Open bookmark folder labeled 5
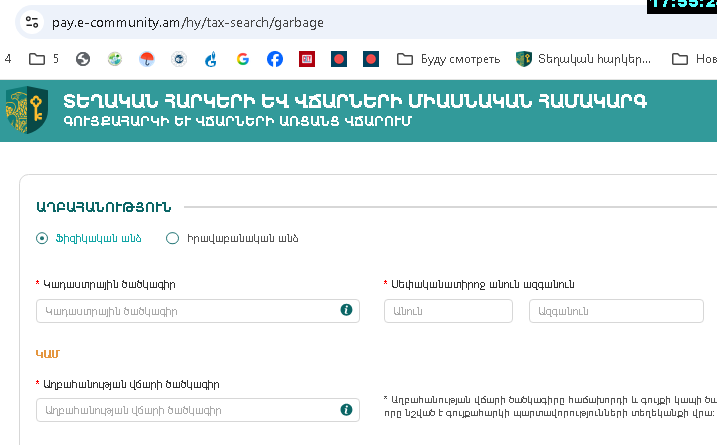This screenshot has width=717, height=445. [44, 59]
